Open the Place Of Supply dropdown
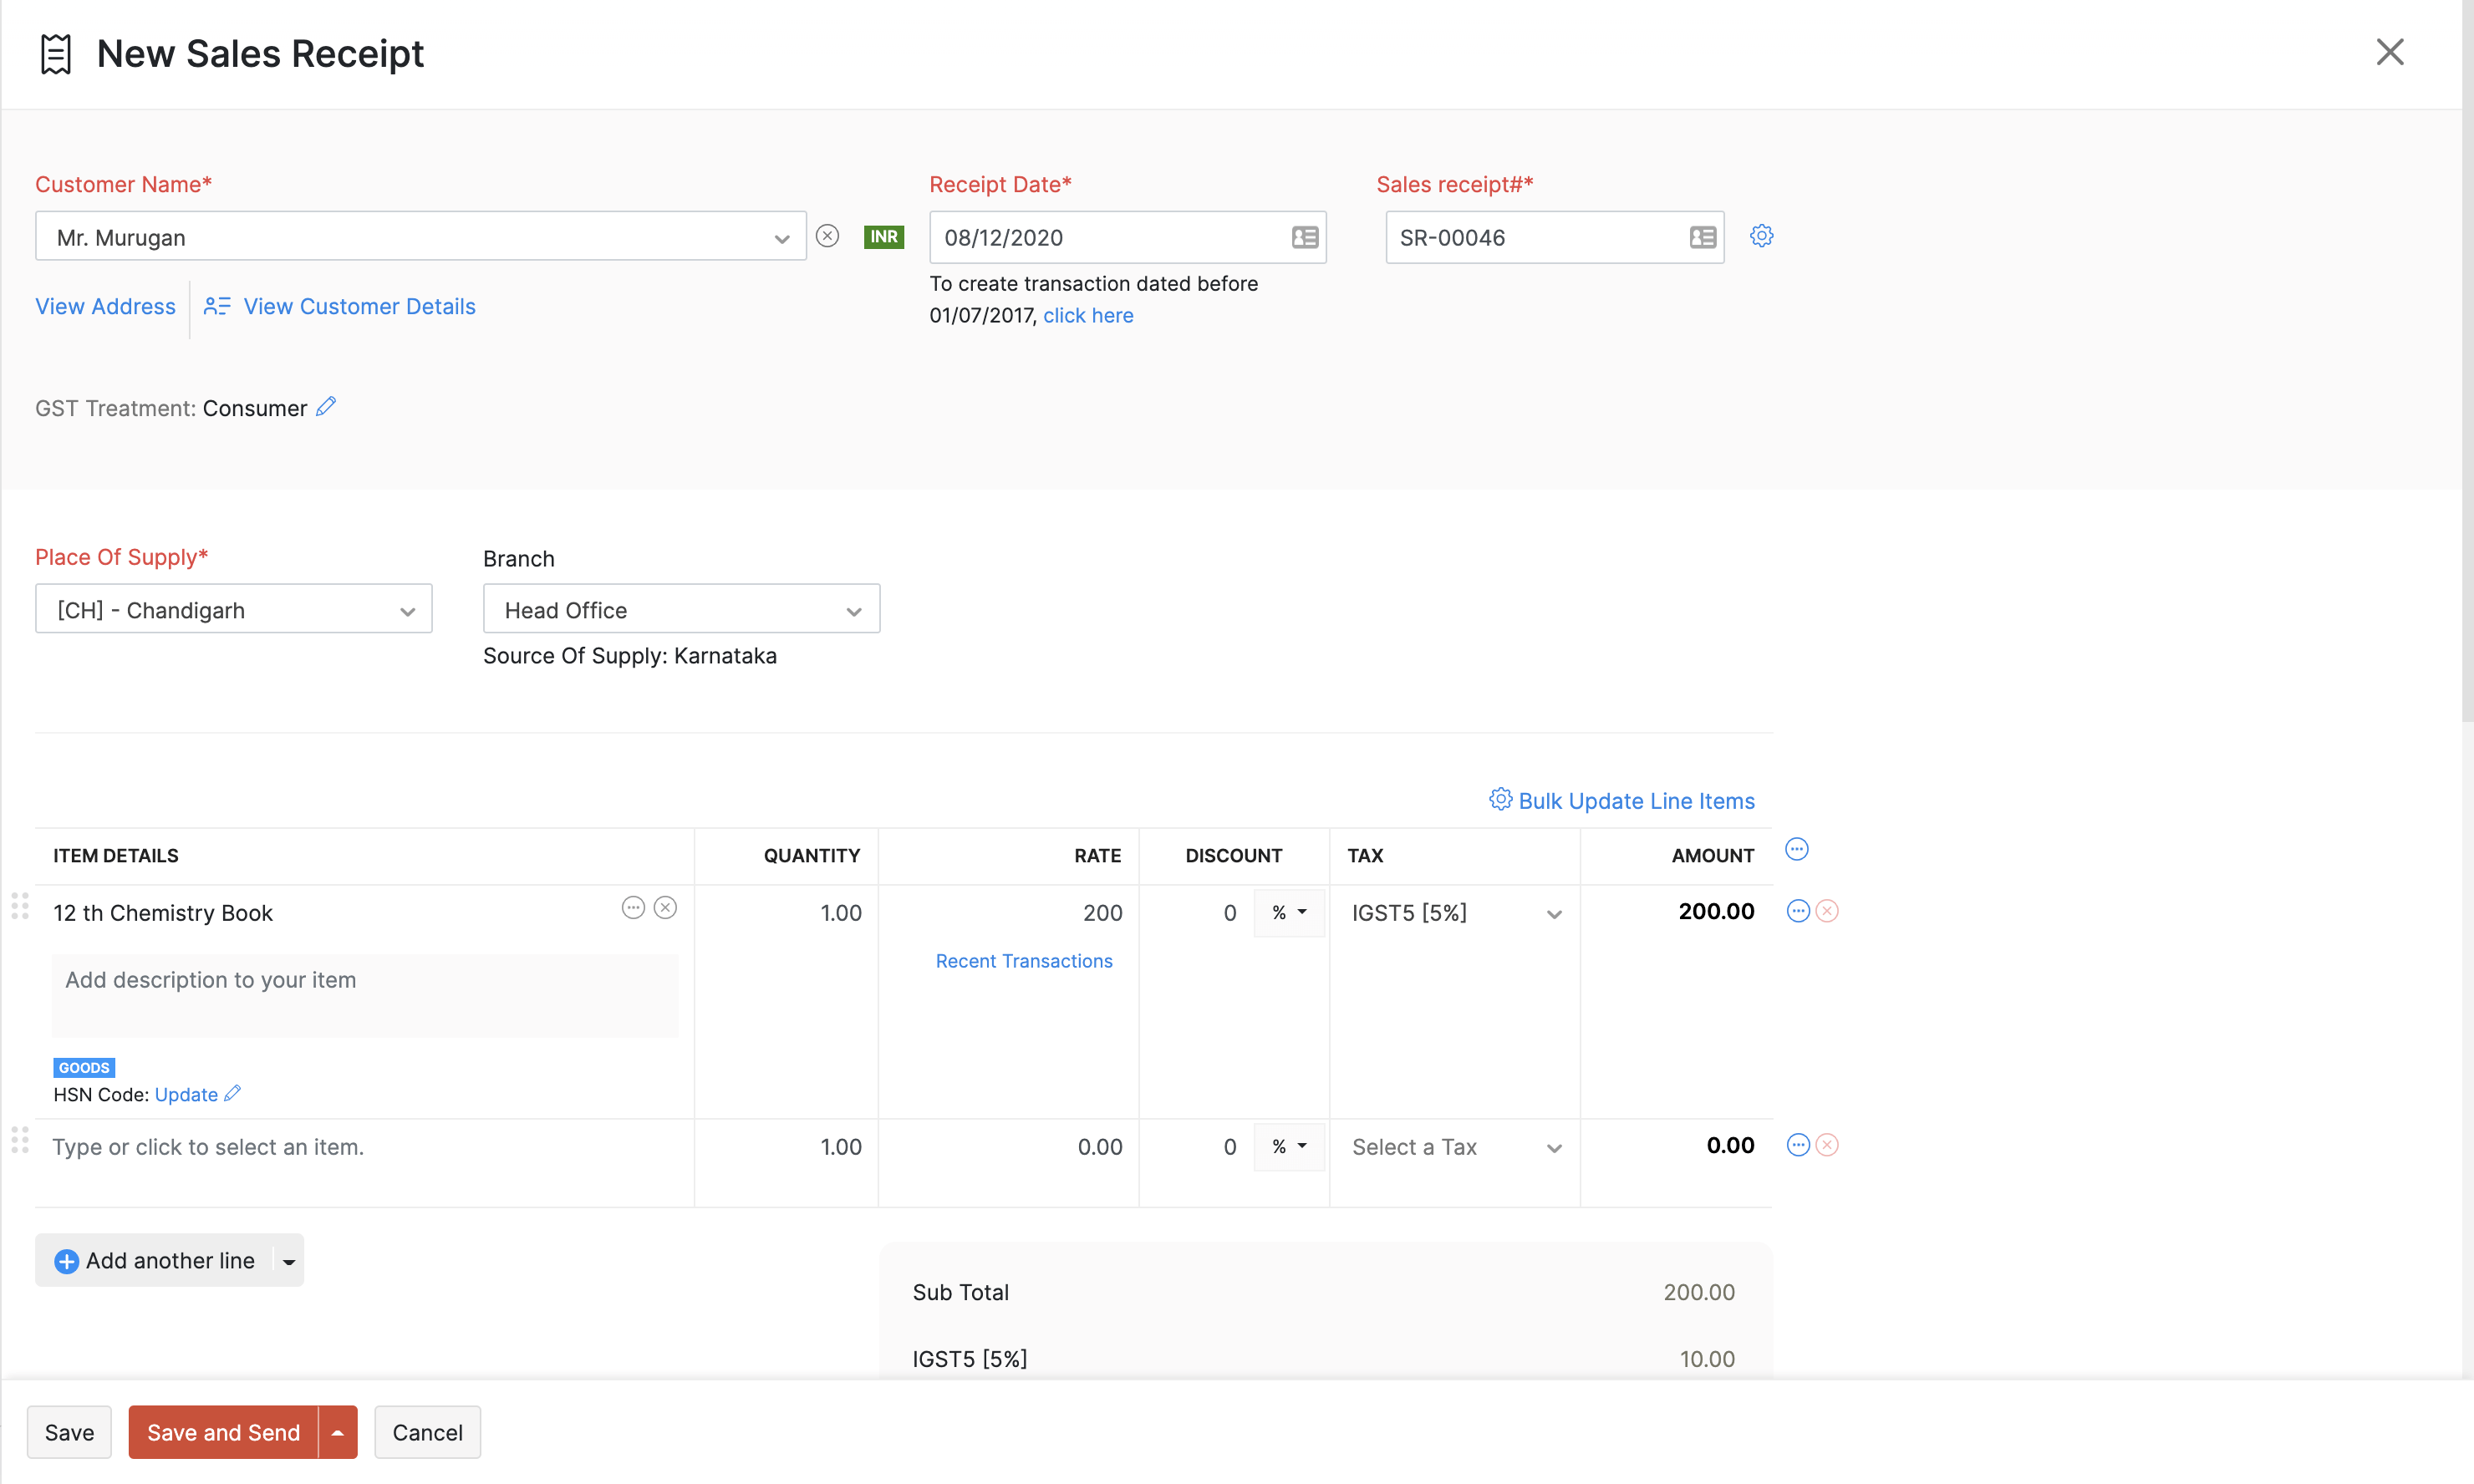The height and width of the screenshot is (1484, 2474). pos(233,609)
